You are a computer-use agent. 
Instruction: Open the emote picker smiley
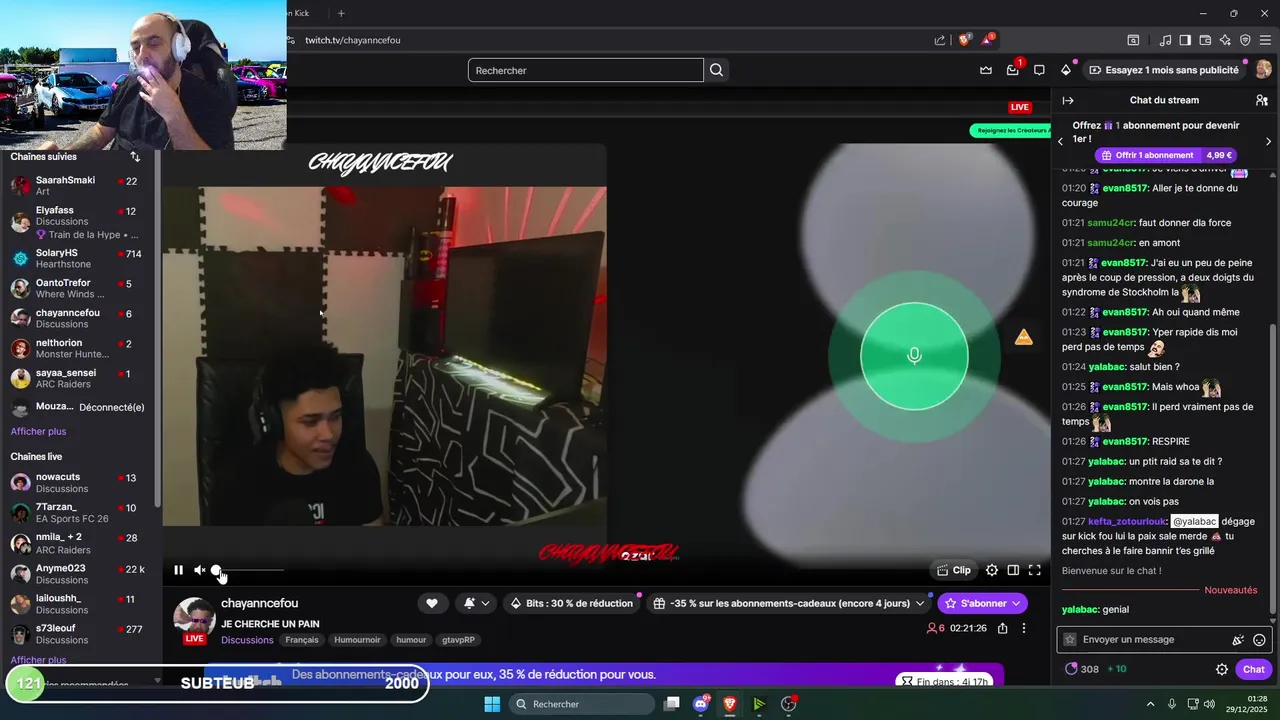pos(1259,640)
